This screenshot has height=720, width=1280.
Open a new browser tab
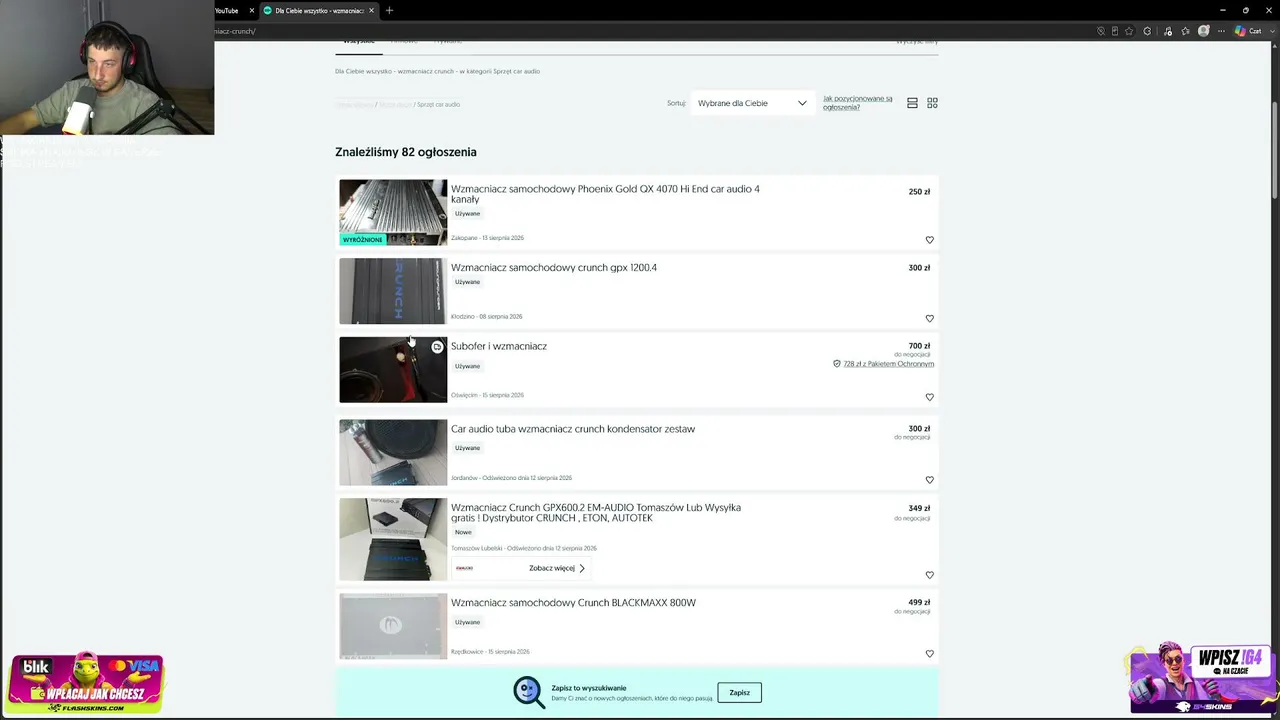[x=389, y=11]
